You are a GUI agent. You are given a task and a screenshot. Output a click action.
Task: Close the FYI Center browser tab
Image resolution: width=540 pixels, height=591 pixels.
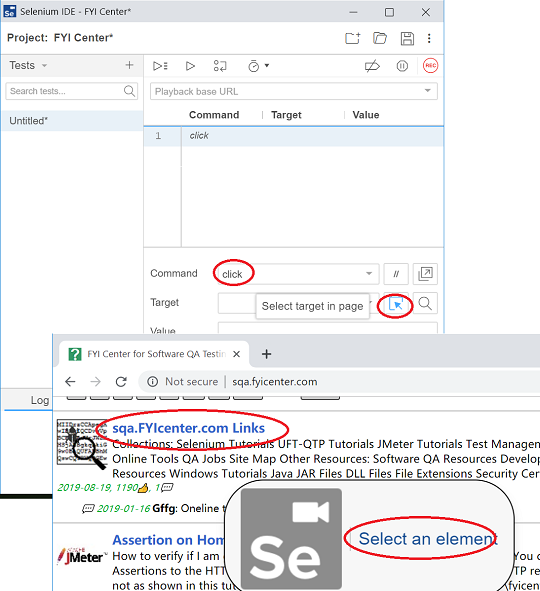click(x=236, y=354)
